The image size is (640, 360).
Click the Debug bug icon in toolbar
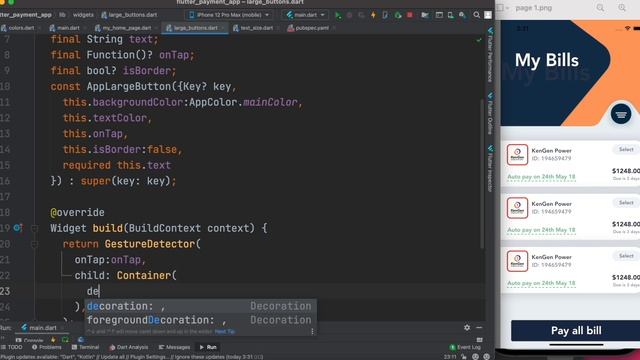[350, 15]
